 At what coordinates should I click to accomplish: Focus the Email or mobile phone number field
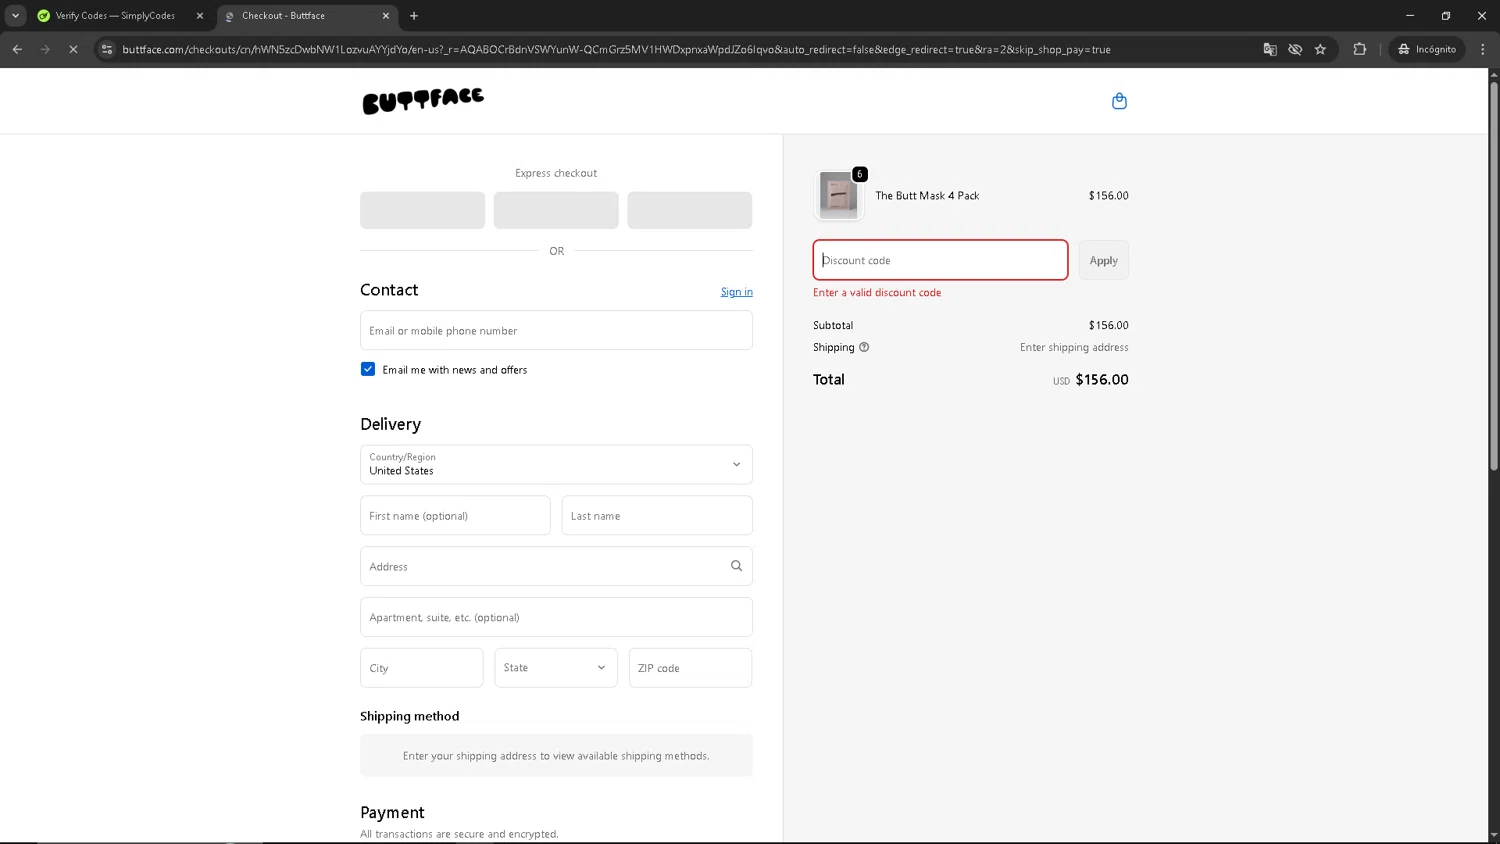pos(556,330)
